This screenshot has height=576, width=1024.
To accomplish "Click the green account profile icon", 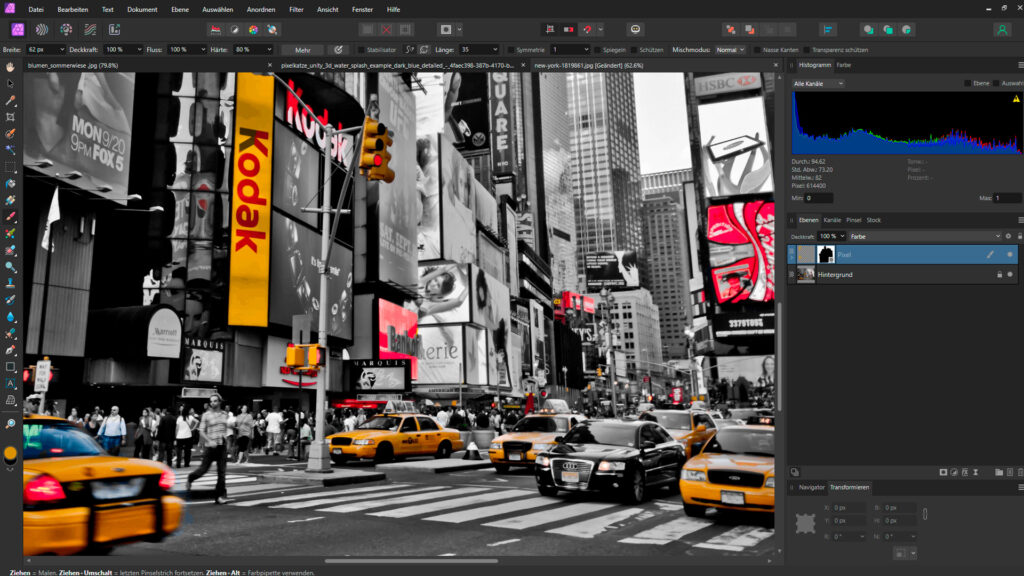I will pos(1002,29).
